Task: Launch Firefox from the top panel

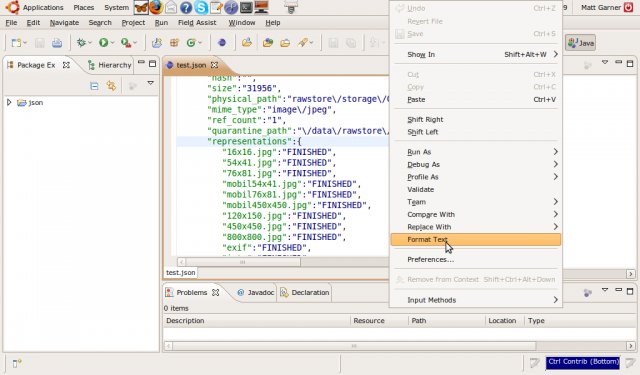Action: (156, 7)
